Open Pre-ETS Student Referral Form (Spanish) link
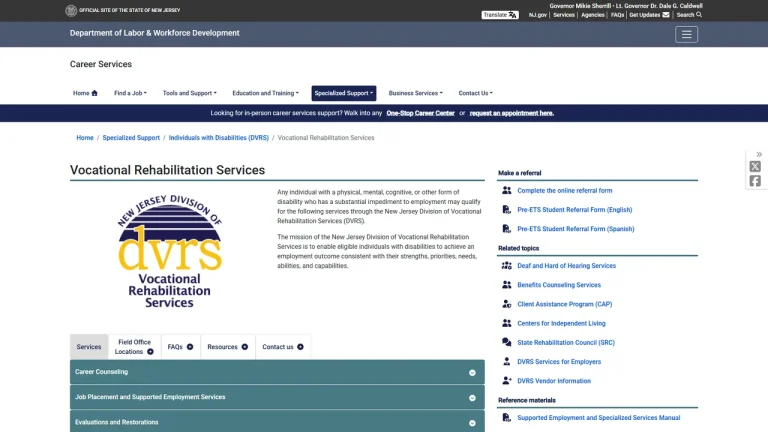Screen dimensions: 768x432 coord(576,229)
